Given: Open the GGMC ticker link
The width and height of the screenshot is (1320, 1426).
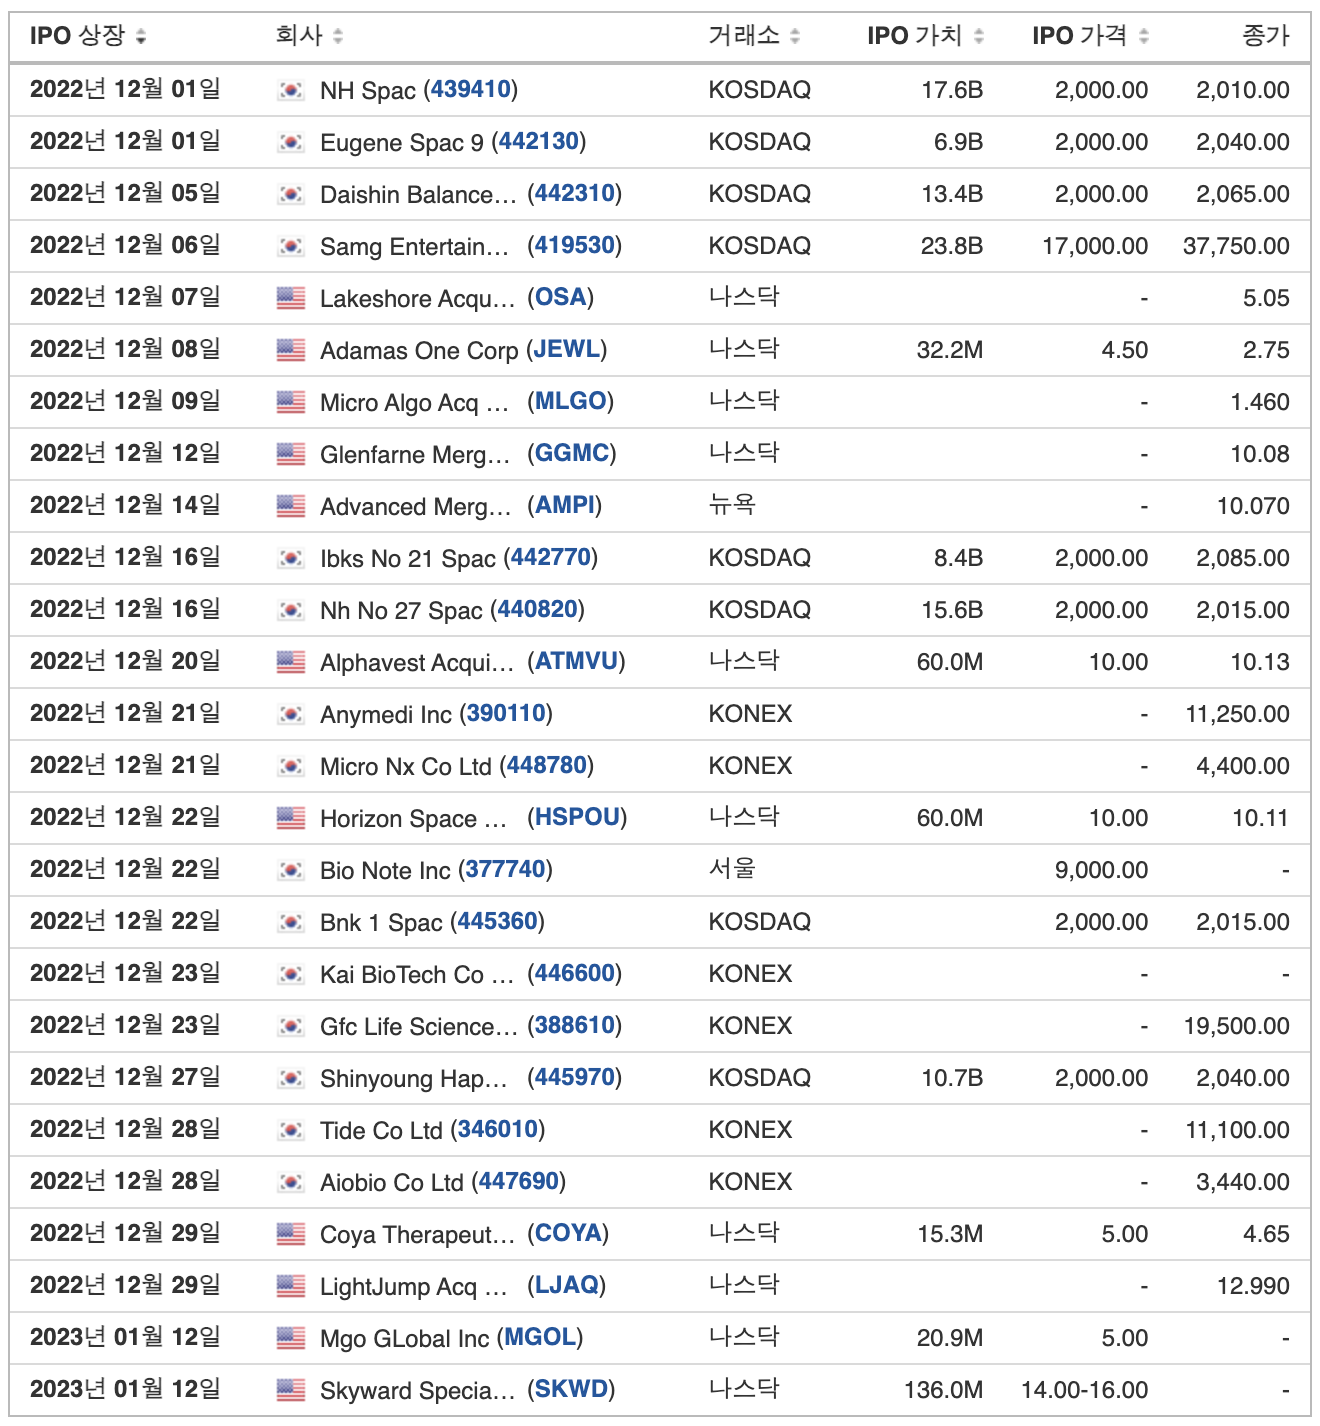Looking at the screenshot, I should [x=572, y=453].
